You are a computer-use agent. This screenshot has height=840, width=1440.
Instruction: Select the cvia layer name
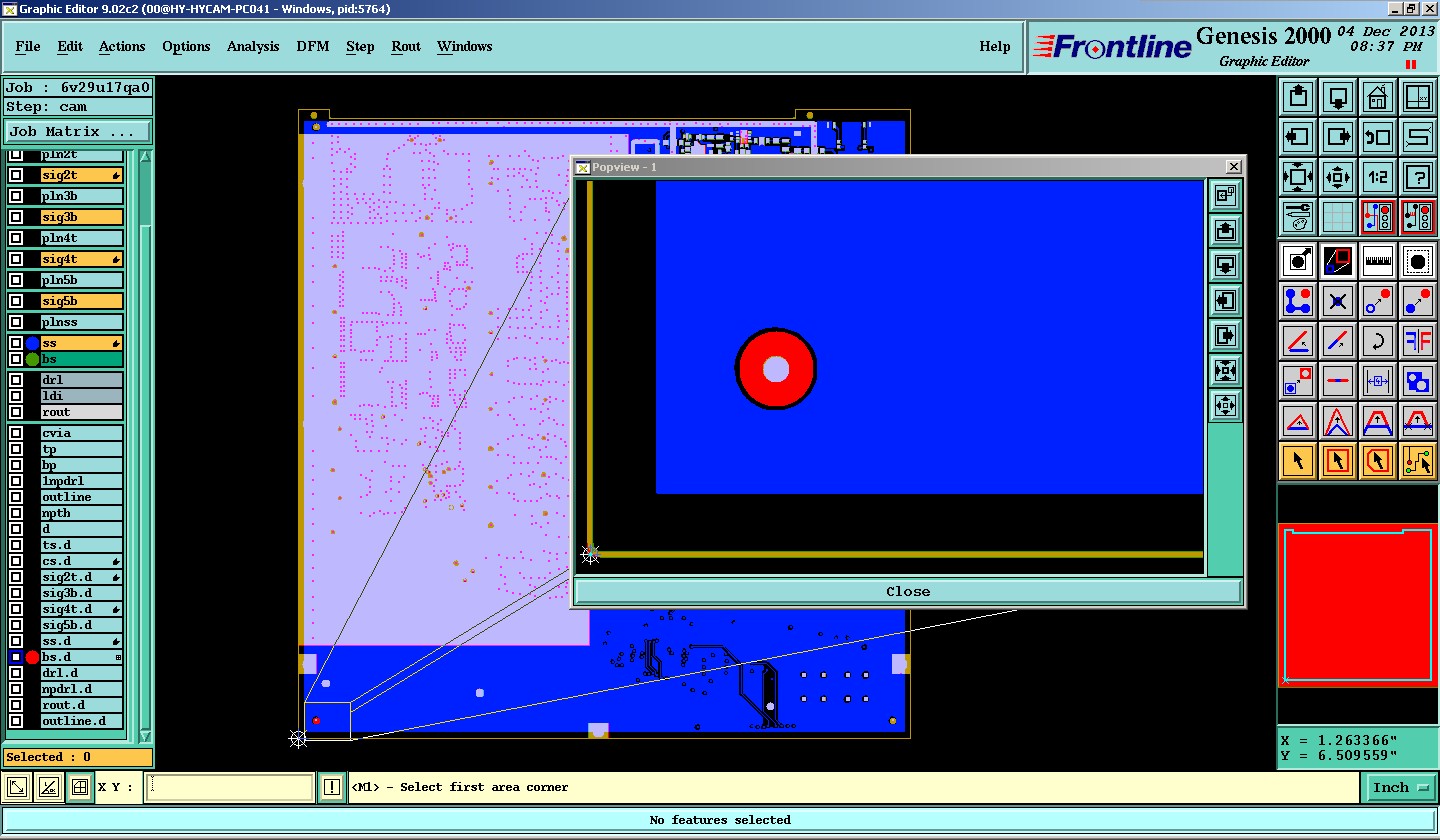tap(82, 433)
